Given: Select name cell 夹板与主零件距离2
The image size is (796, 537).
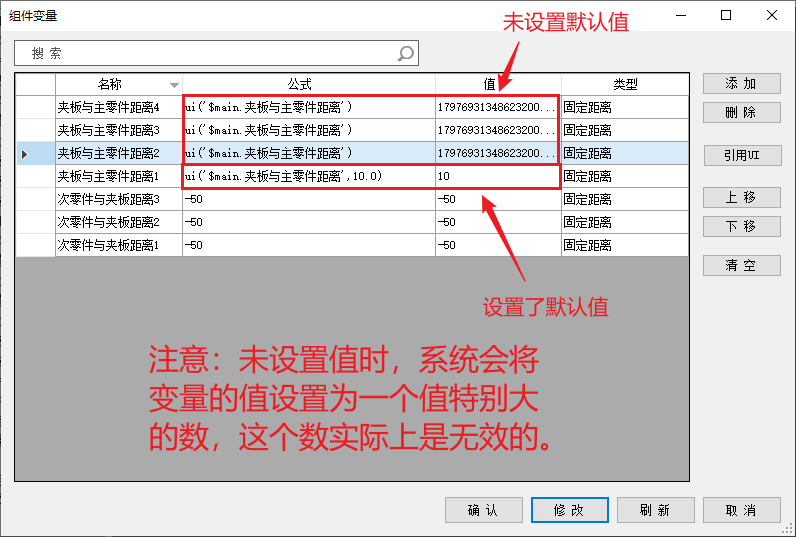Looking at the screenshot, I should (119, 153).
